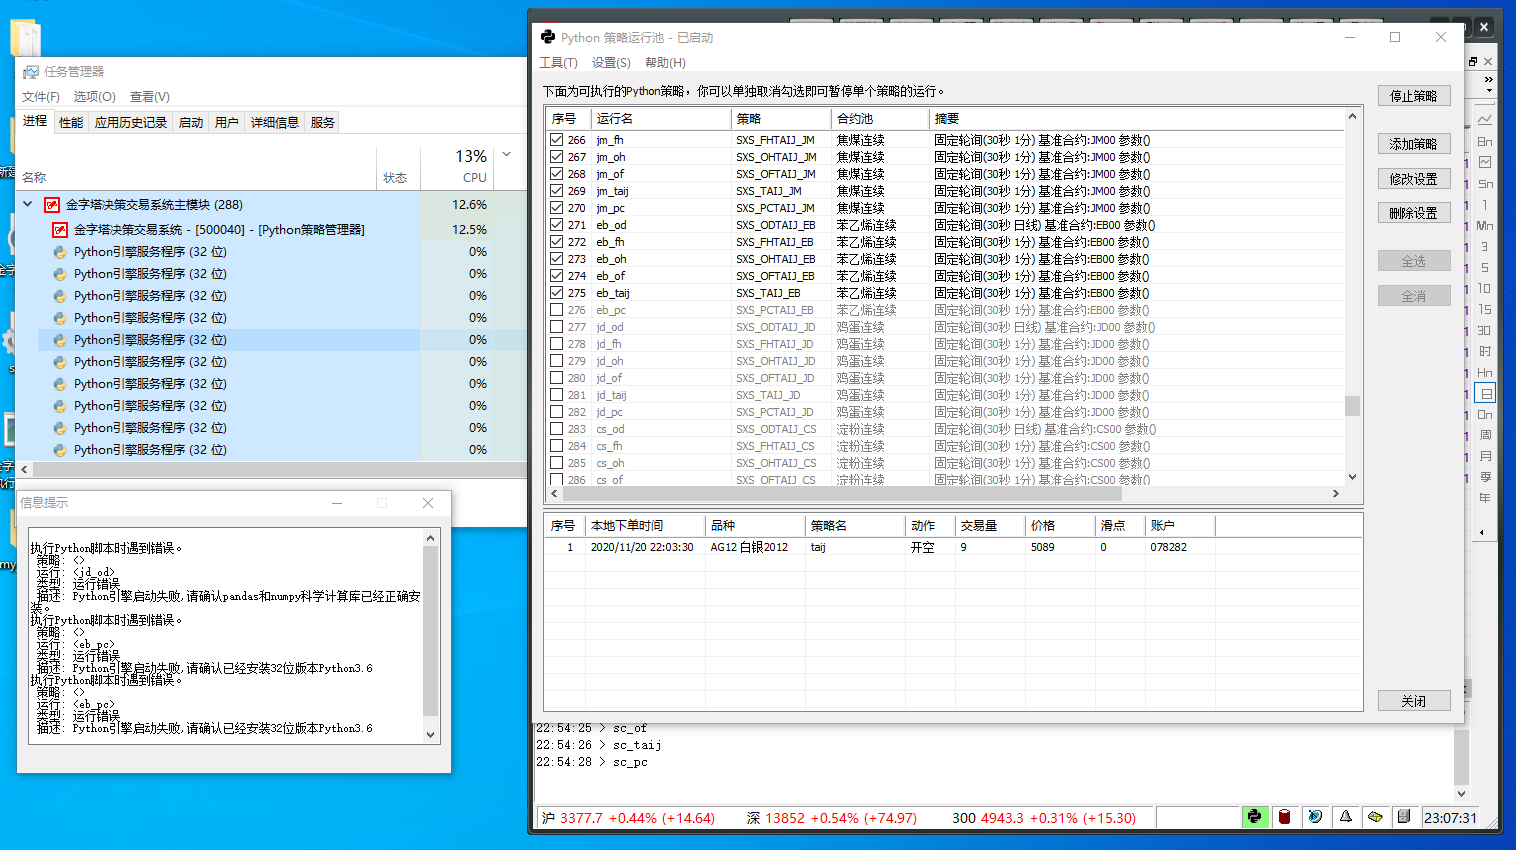Select the 15 minute period icon
The image size is (1516, 850).
[x=1485, y=310]
